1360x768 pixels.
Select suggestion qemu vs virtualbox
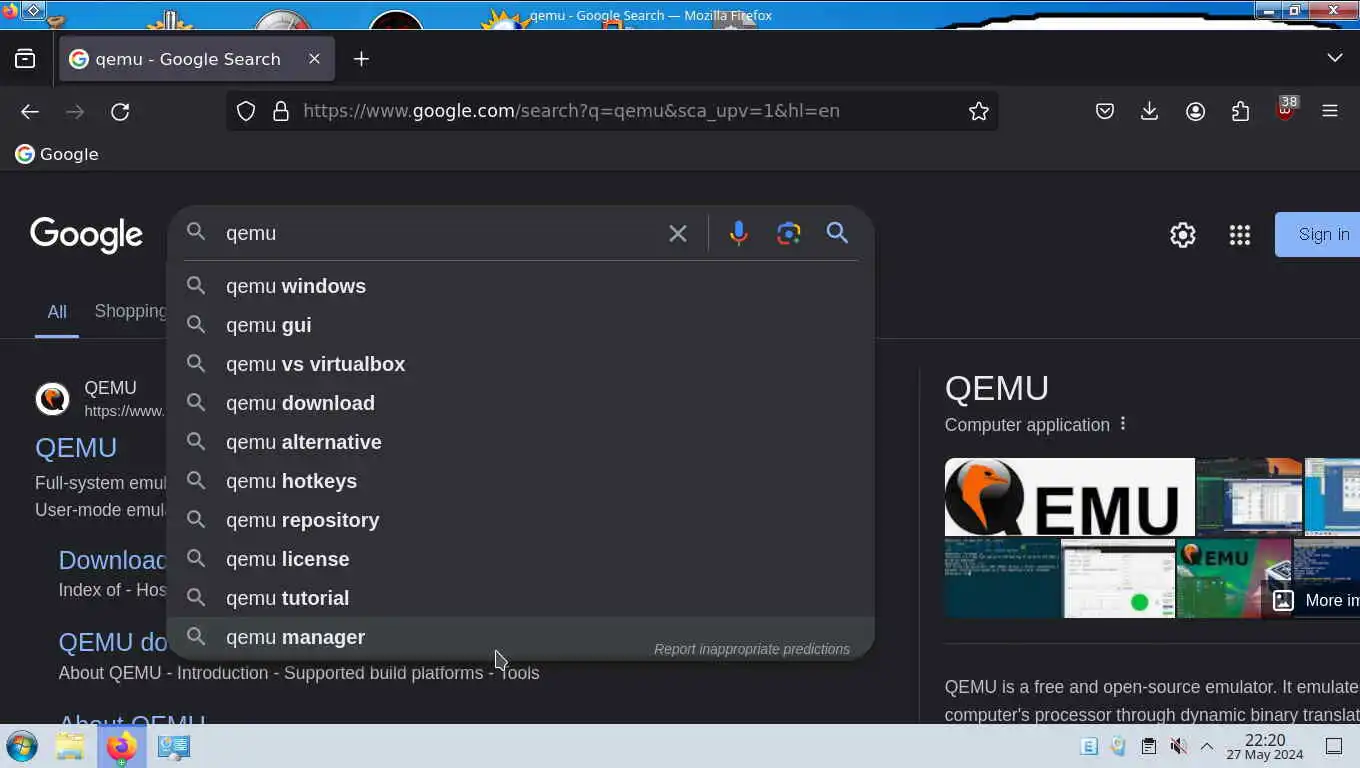point(520,364)
